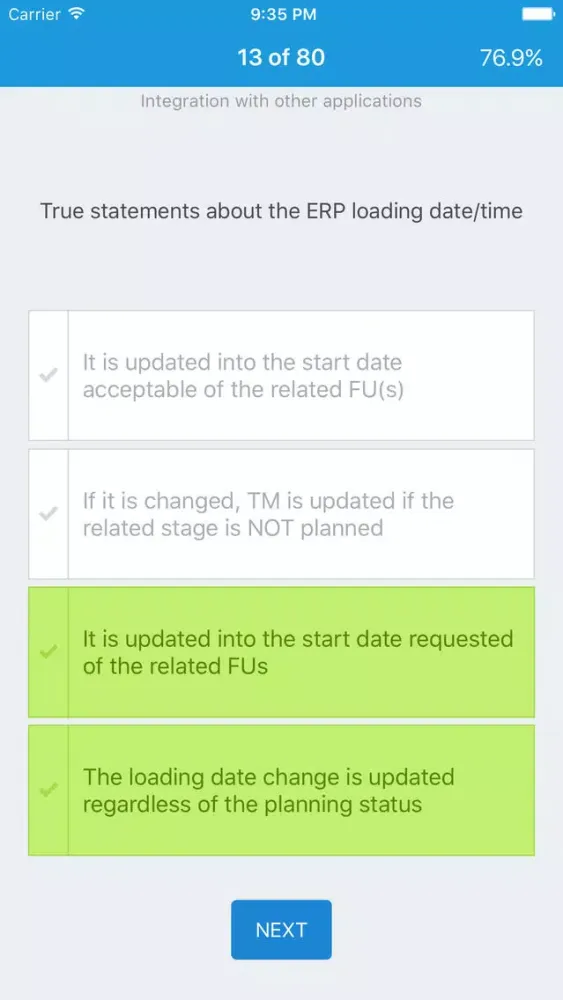Select answer 'It is updated into the start date acceptable'
The width and height of the screenshot is (563, 1000).
(281, 376)
